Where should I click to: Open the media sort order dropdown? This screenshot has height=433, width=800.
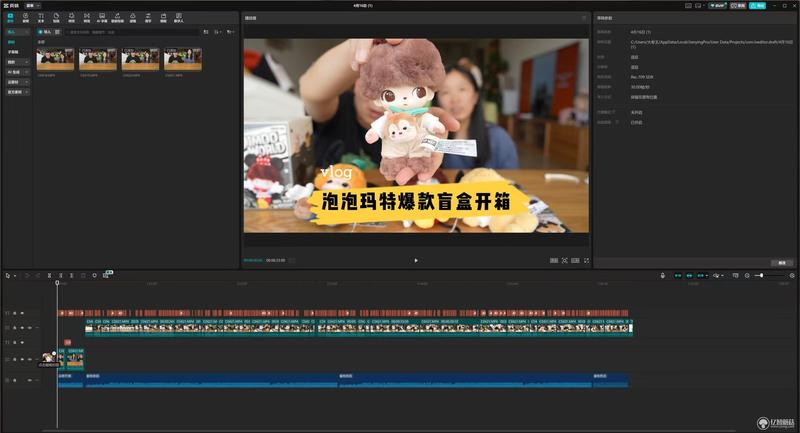pos(218,32)
